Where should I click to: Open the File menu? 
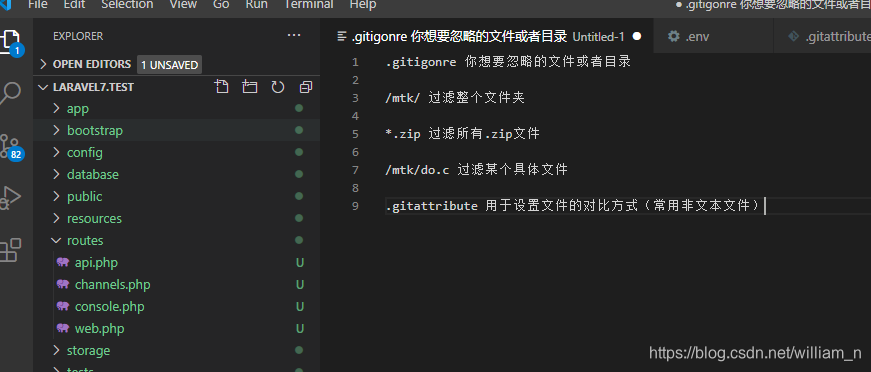(37, 5)
